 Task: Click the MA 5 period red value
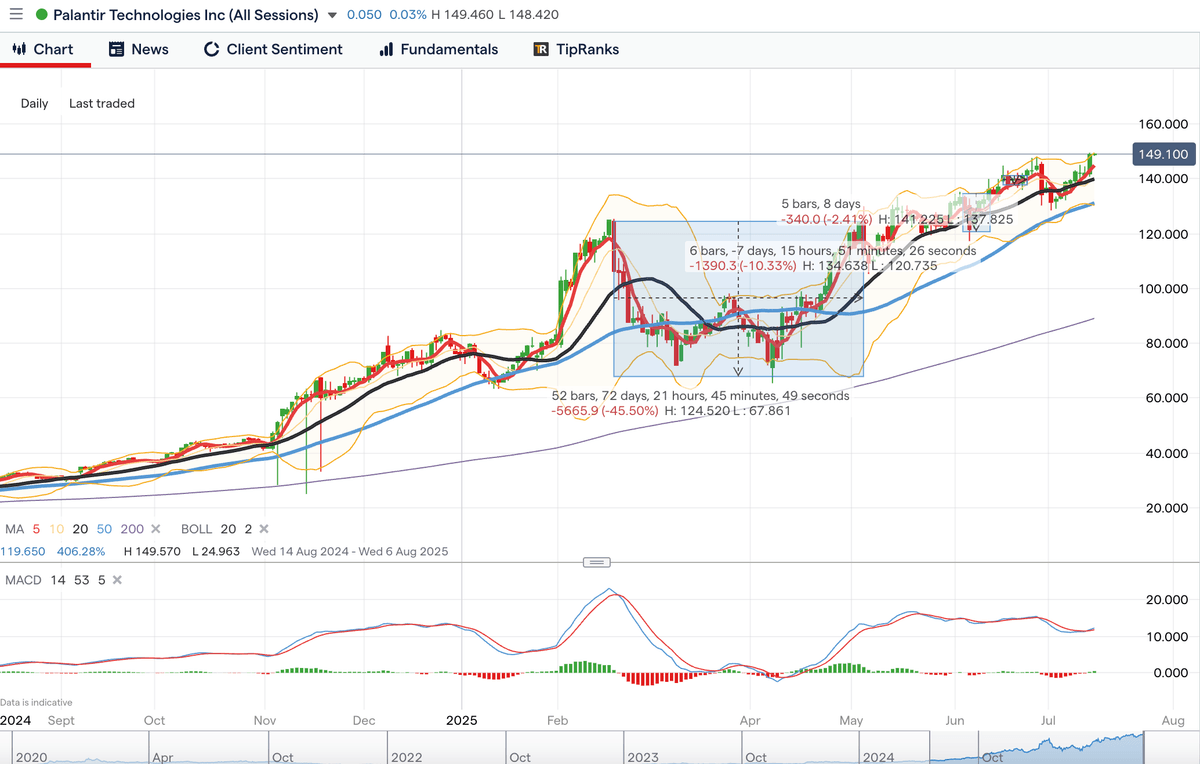coord(36,529)
